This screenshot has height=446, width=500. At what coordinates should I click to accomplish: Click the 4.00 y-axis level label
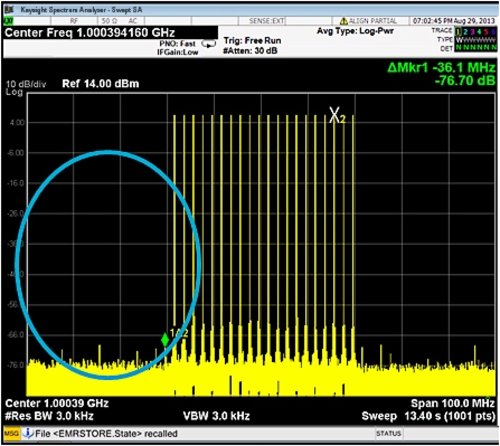pyautogui.click(x=17, y=122)
